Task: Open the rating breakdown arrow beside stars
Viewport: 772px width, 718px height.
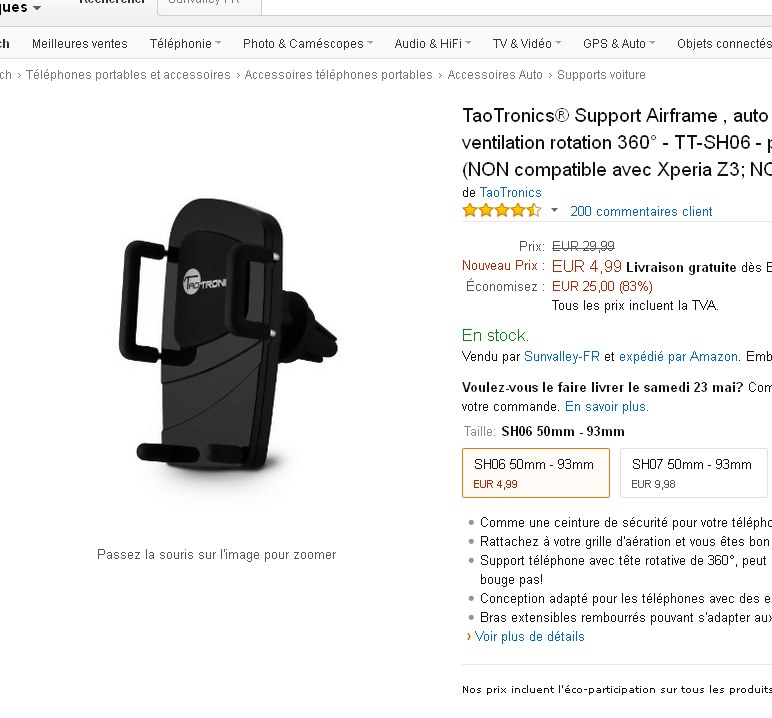Action: pyautogui.click(x=554, y=211)
